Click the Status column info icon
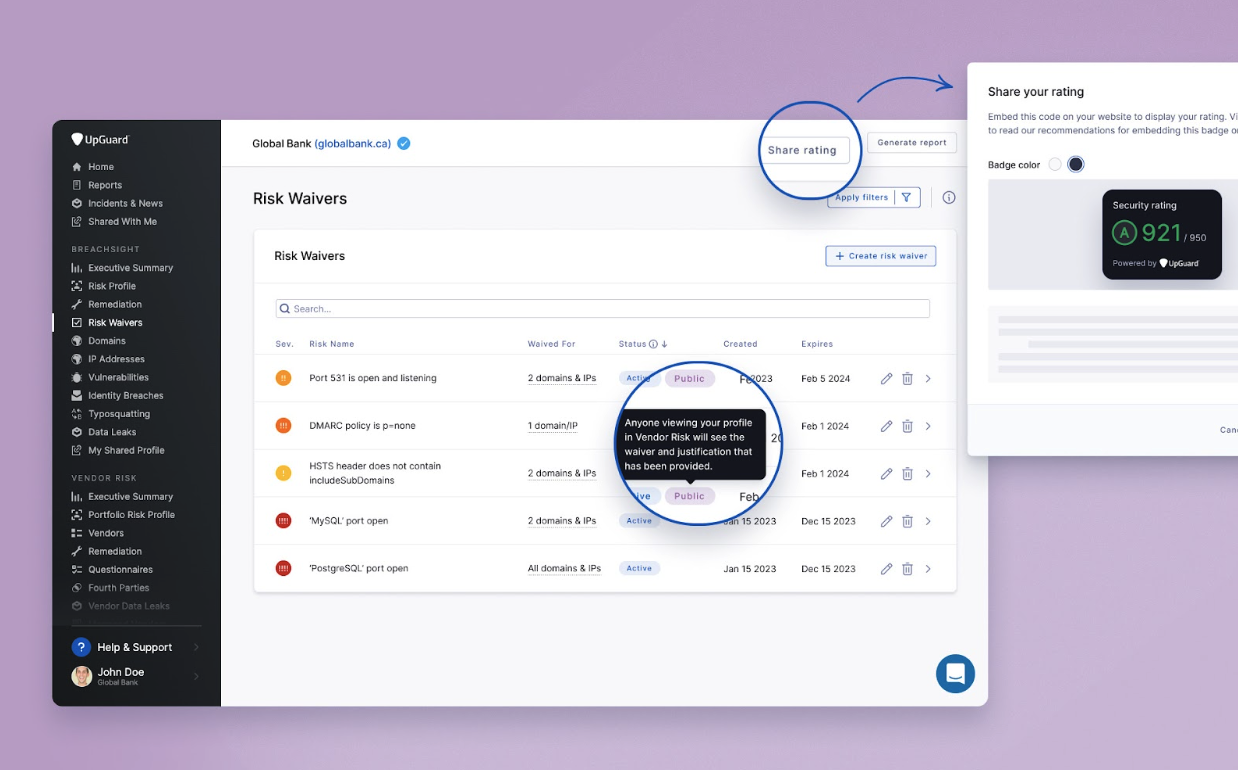 click(x=653, y=344)
